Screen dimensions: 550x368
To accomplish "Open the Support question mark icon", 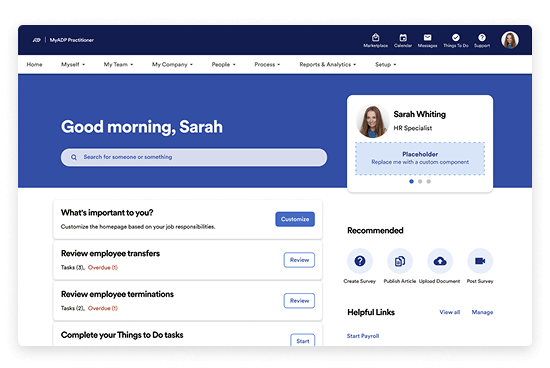I will [x=482, y=37].
